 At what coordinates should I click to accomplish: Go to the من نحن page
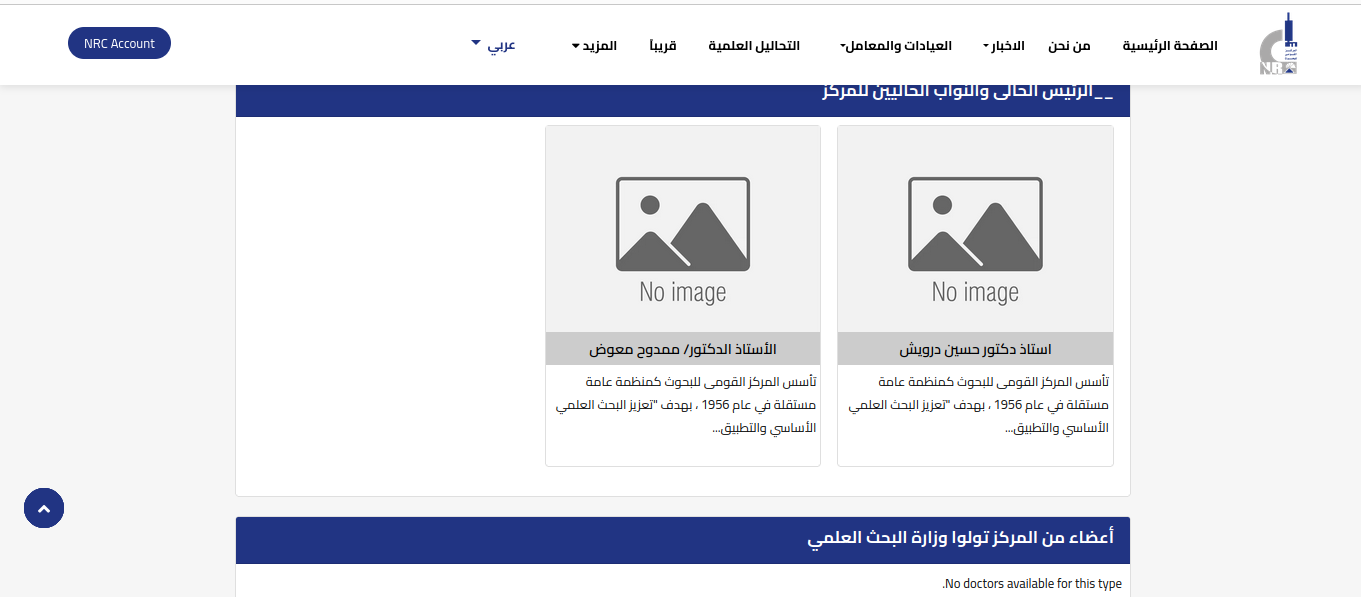click(1069, 46)
